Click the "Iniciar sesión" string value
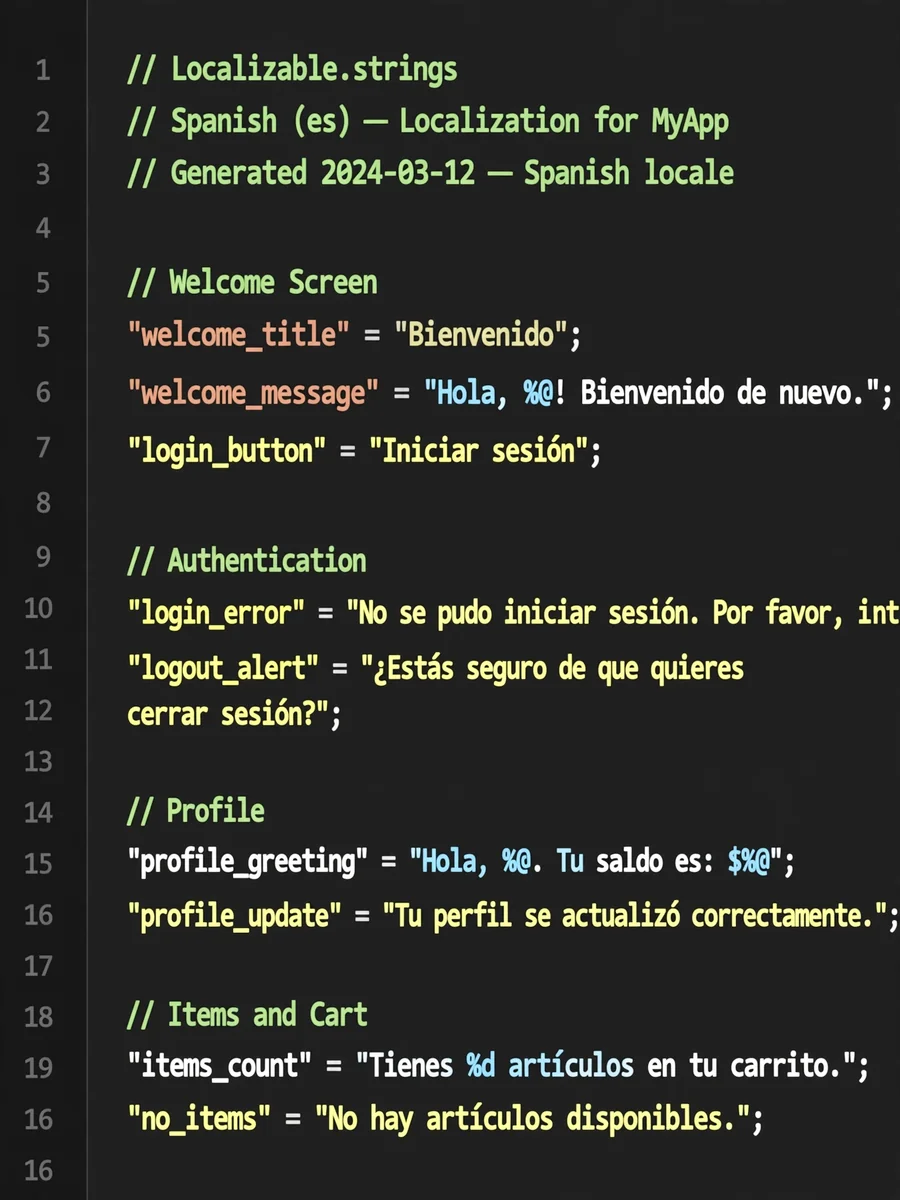The width and height of the screenshot is (900, 1200). pyautogui.click(x=479, y=450)
